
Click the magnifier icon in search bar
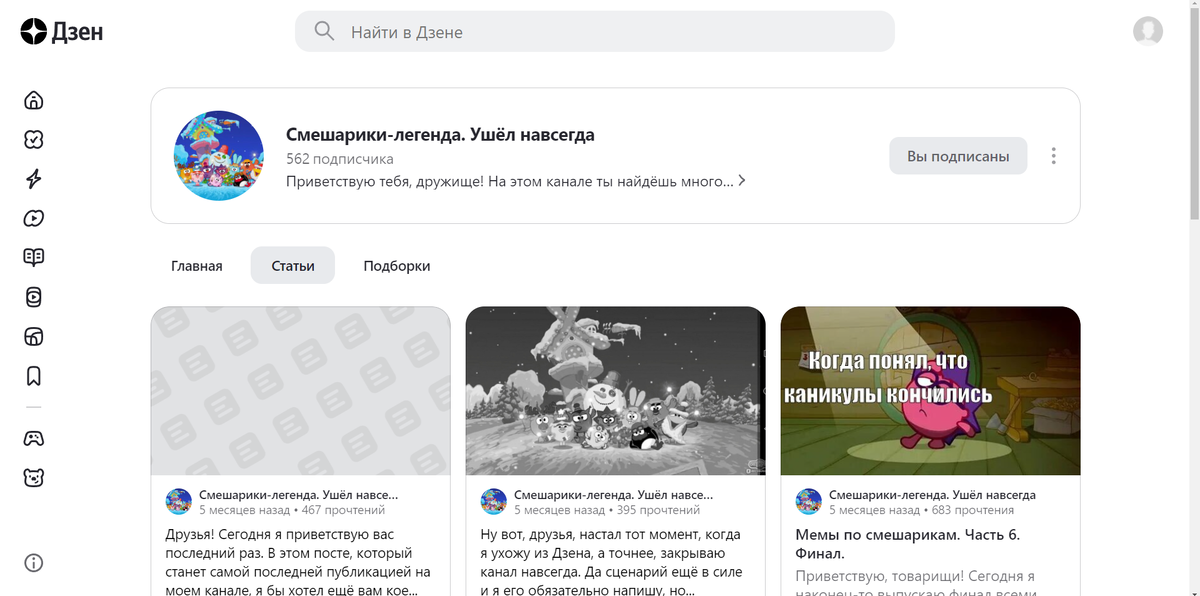pos(323,31)
